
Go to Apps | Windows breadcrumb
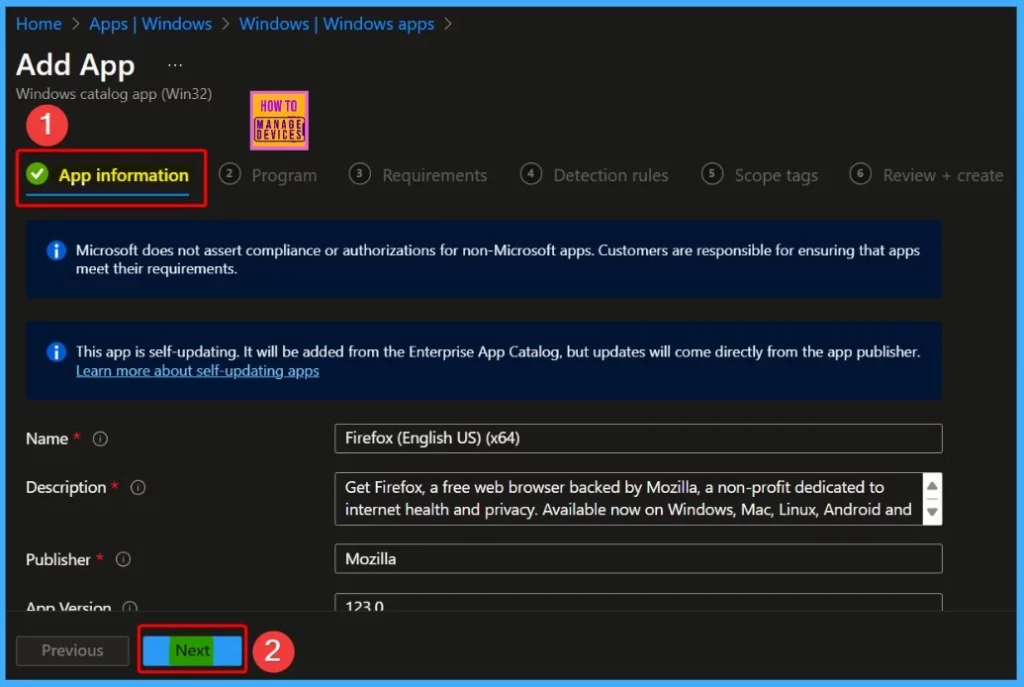point(150,24)
